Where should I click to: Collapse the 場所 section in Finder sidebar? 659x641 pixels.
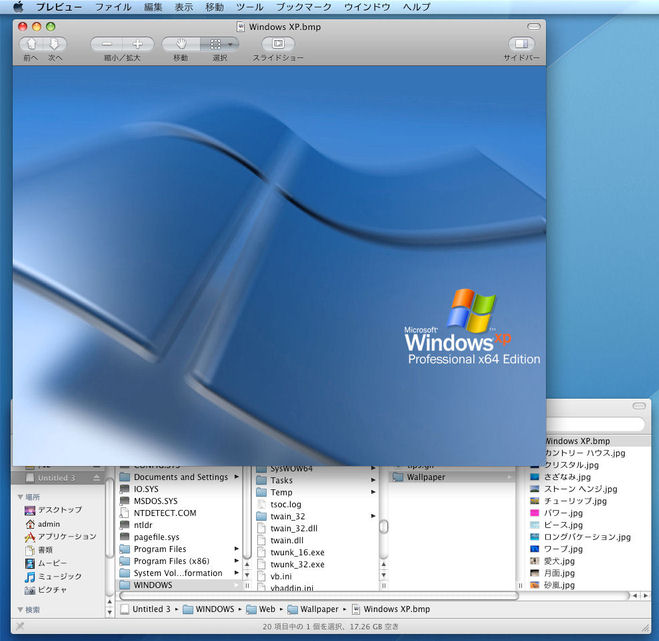[21, 496]
